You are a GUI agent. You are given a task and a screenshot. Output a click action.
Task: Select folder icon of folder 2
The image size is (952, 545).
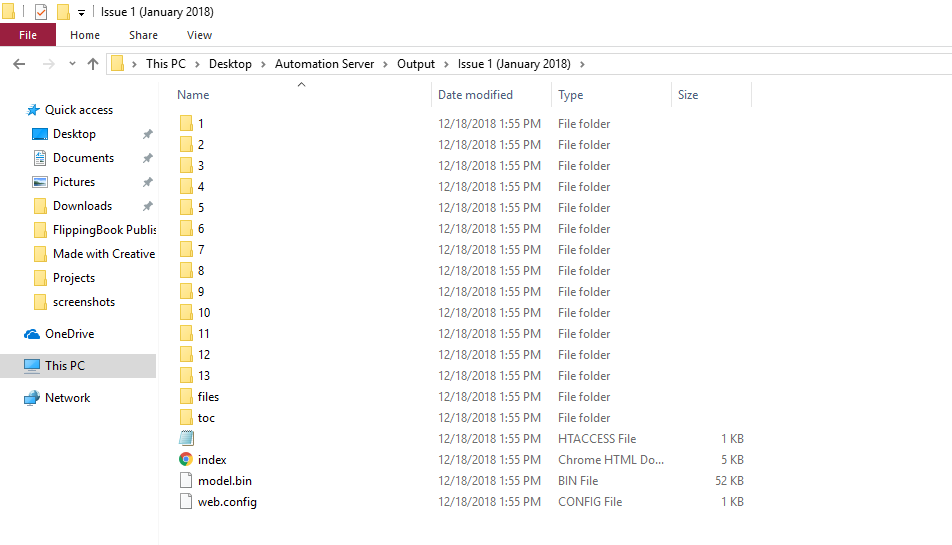[x=186, y=144]
